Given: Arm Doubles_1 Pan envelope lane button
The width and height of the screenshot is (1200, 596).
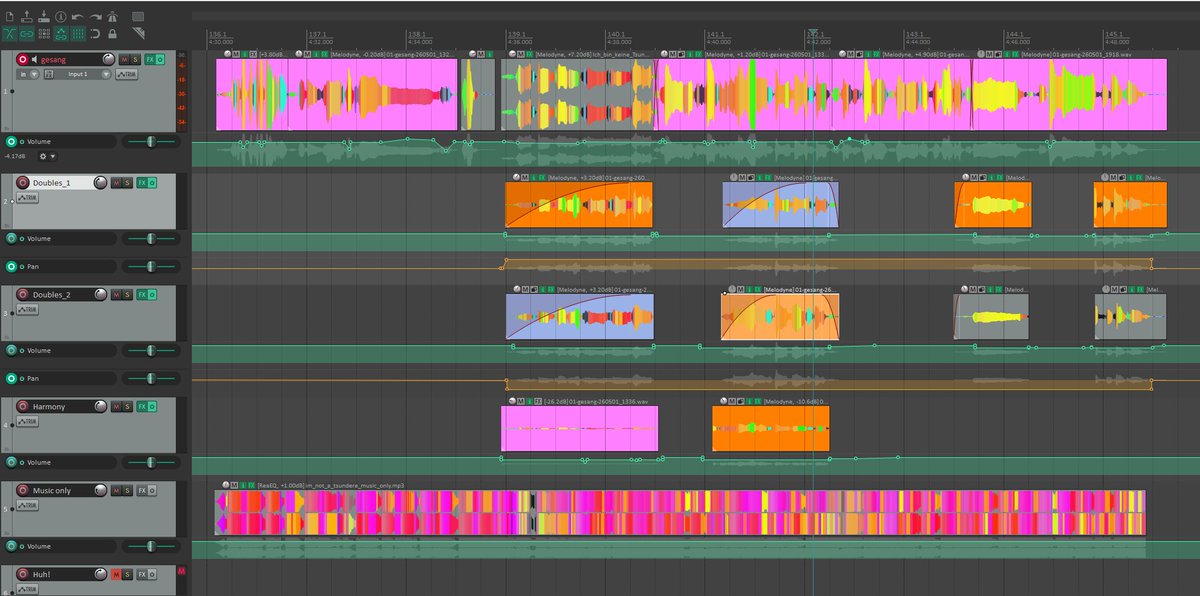Looking at the screenshot, I should click(x=11, y=267).
